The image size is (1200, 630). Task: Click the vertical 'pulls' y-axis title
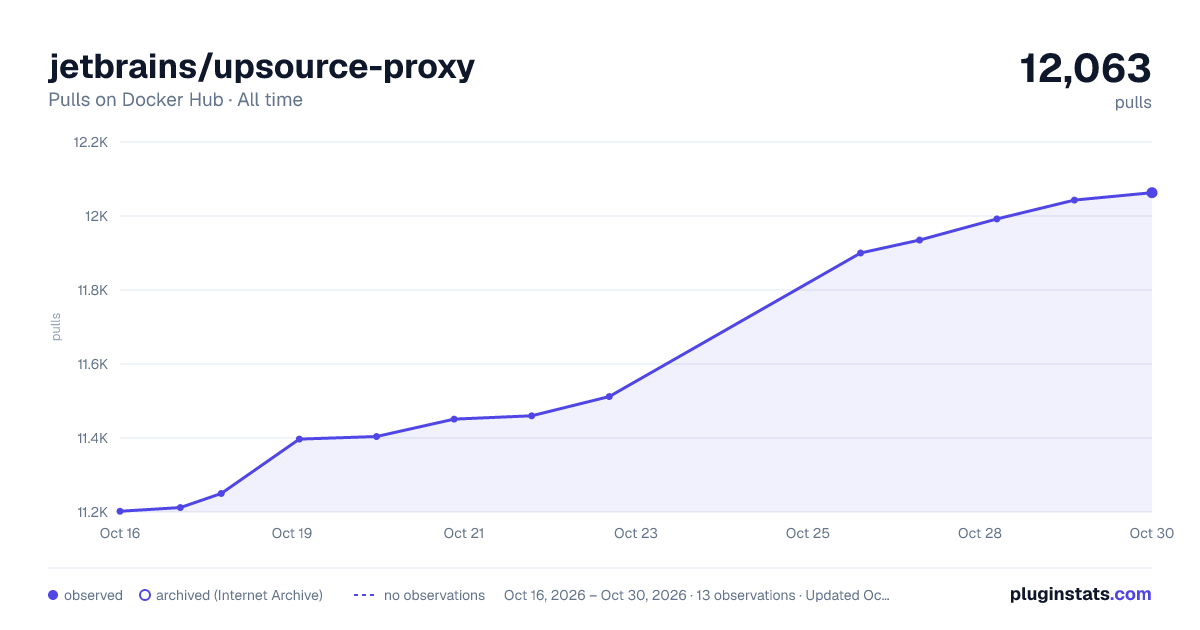coord(57,327)
